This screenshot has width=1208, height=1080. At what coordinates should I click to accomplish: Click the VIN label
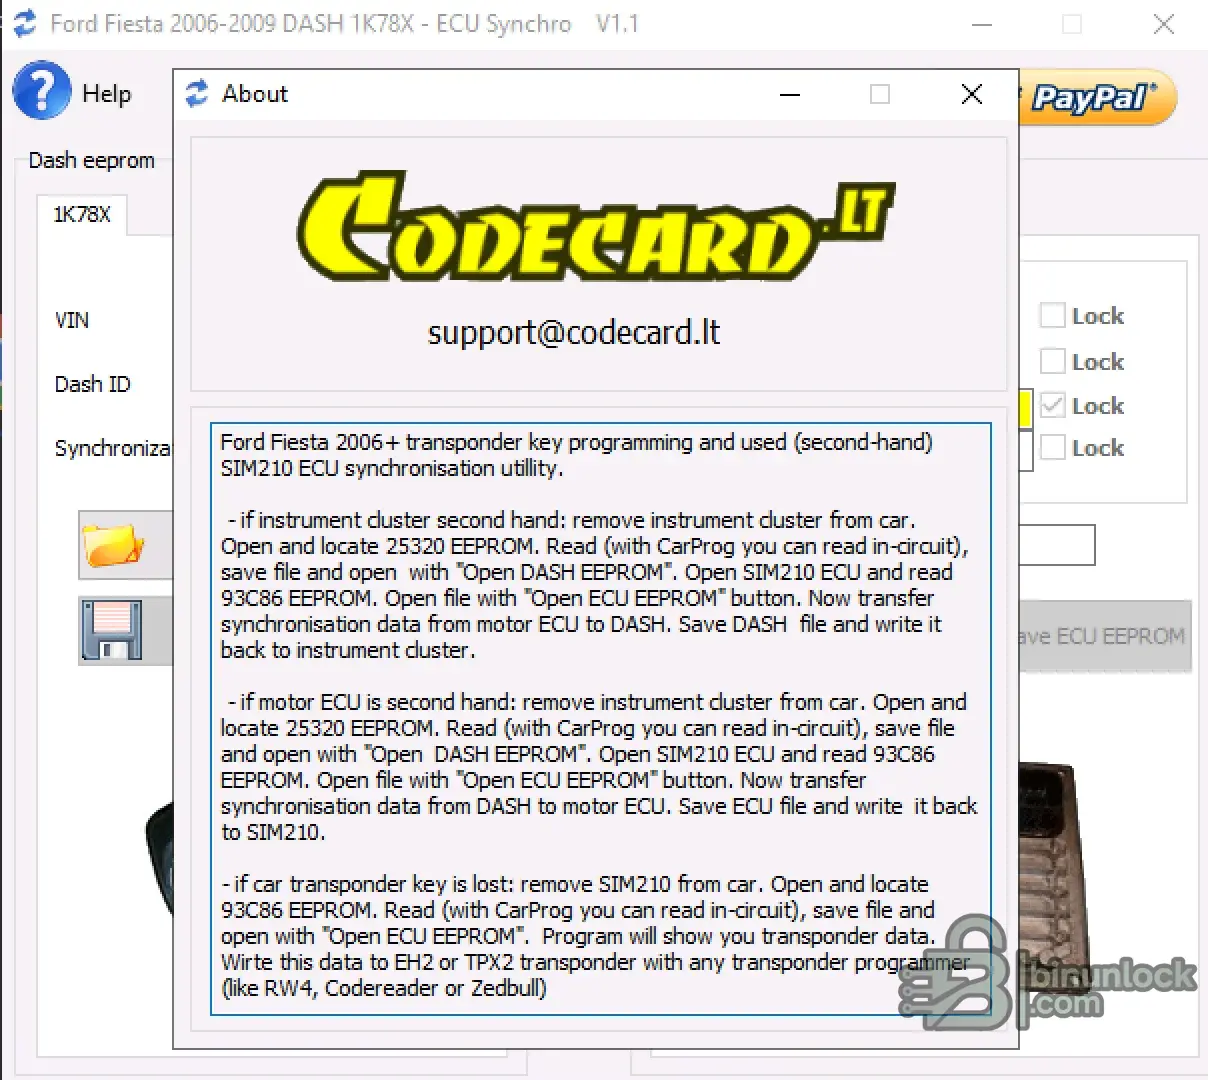[72, 320]
